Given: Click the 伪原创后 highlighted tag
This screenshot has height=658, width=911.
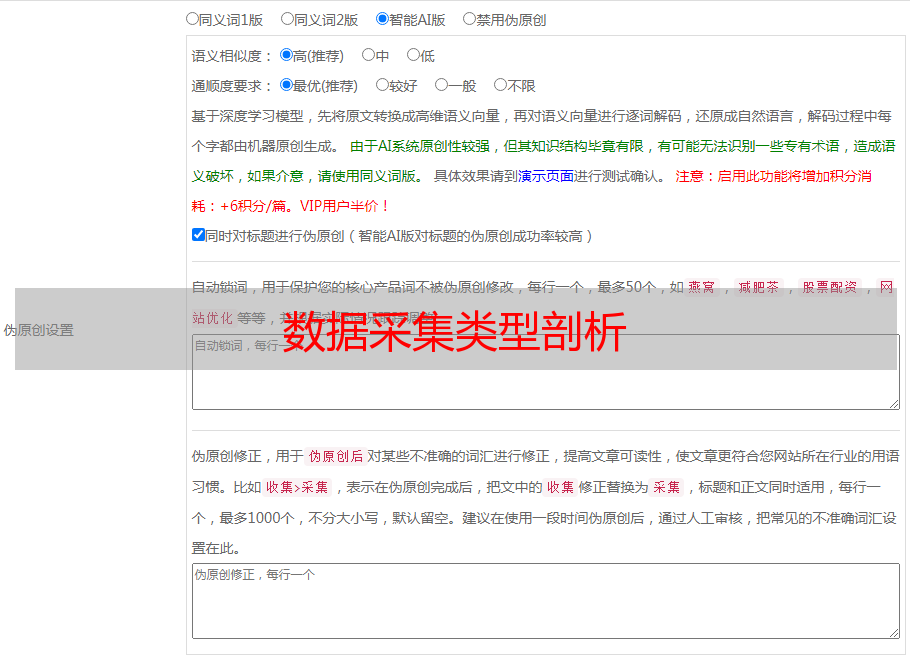Looking at the screenshot, I should 336,456.
